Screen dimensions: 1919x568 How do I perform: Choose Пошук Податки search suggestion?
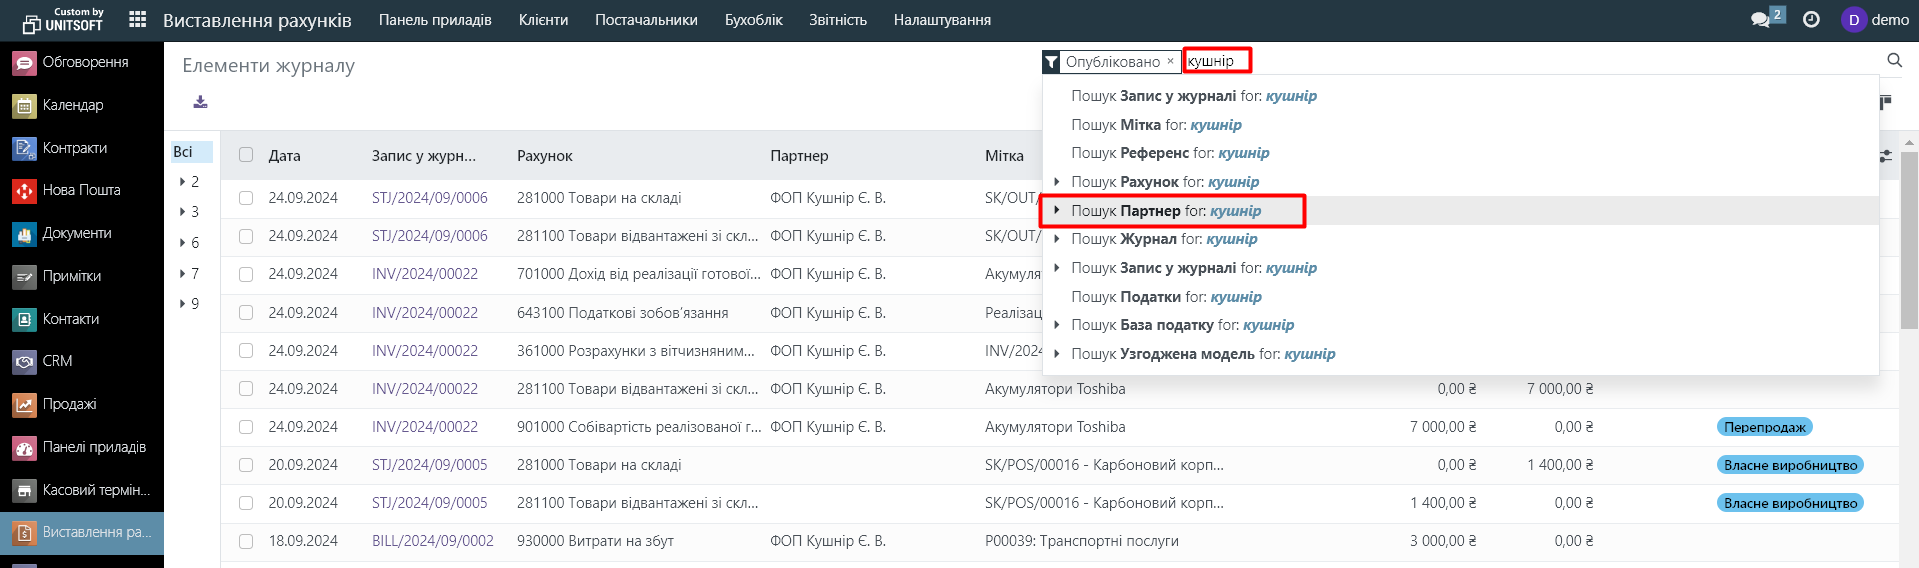1166,297
